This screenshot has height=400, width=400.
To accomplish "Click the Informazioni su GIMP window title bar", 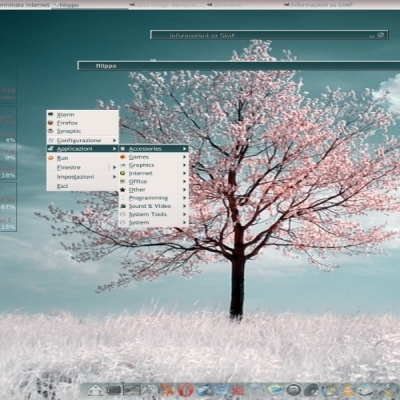I will (x=269, y=35).
